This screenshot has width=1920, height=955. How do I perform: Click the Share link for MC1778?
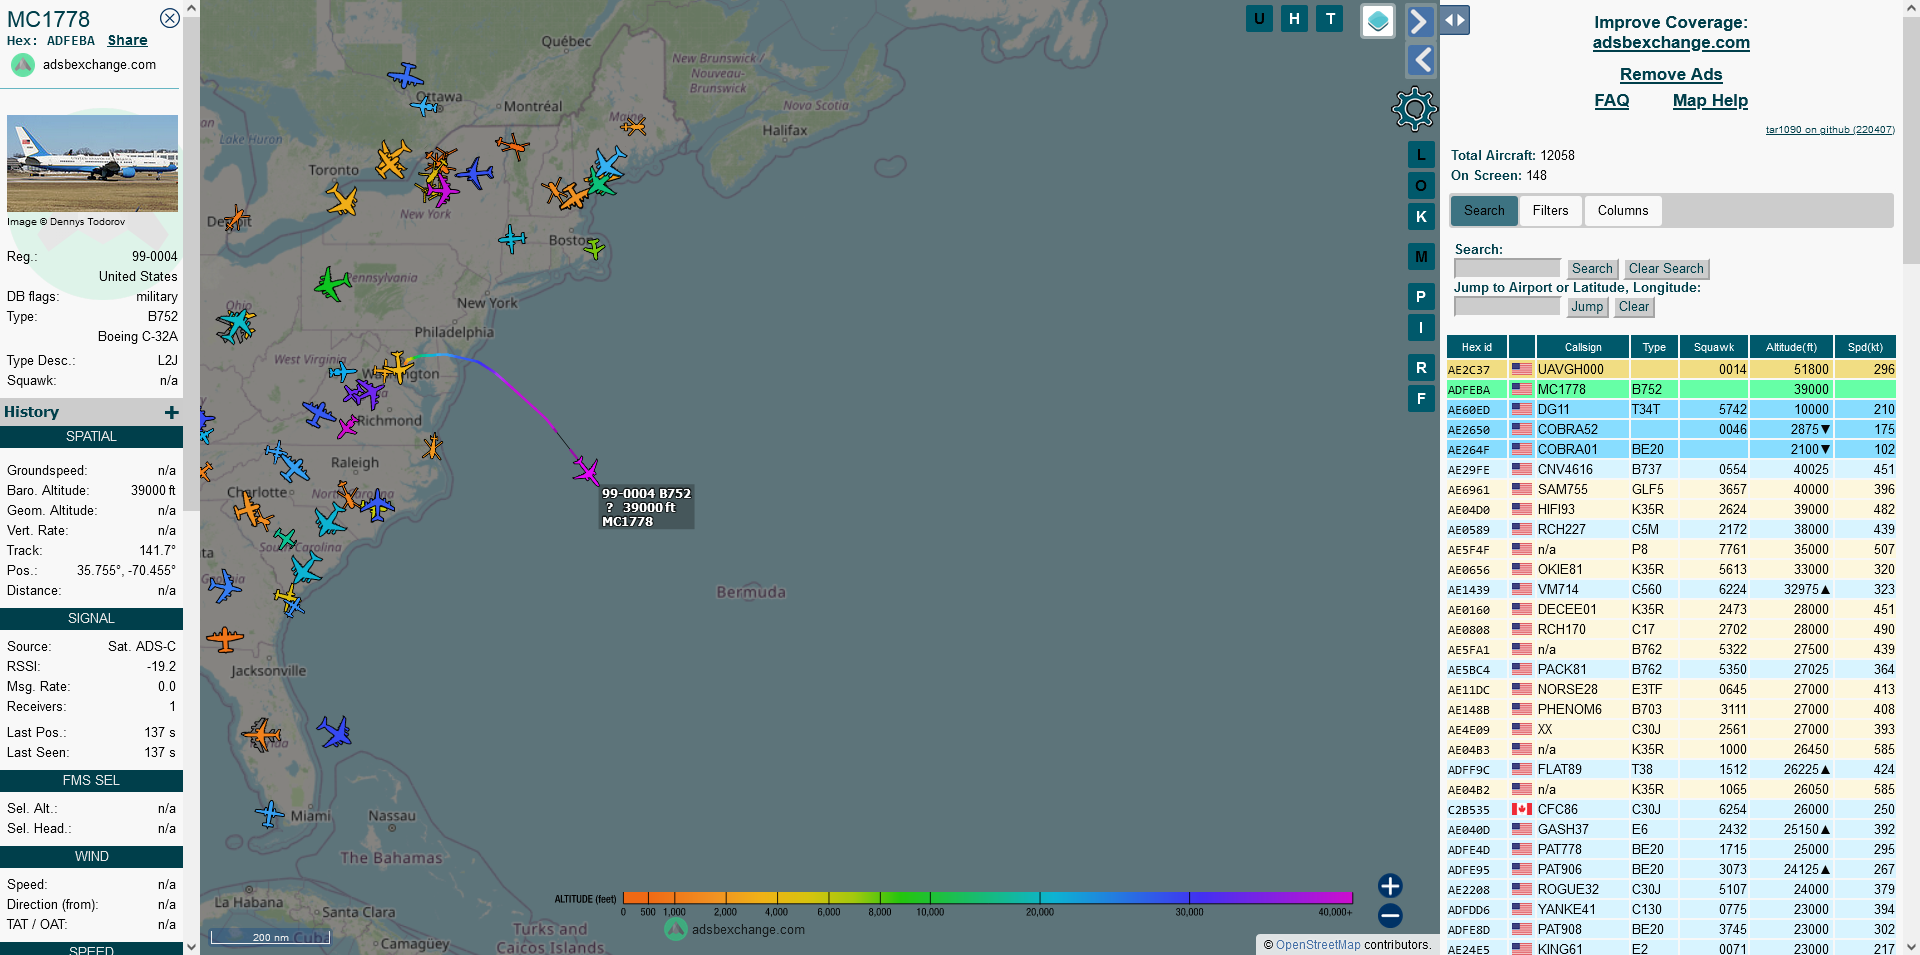click(x=127, y=41)
